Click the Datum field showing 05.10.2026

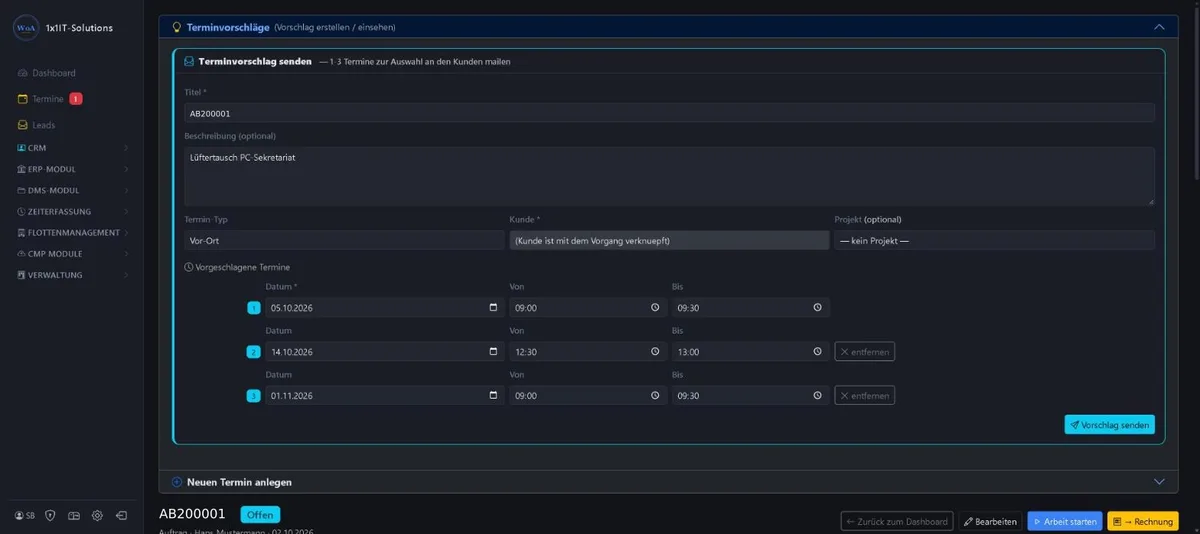385,308
